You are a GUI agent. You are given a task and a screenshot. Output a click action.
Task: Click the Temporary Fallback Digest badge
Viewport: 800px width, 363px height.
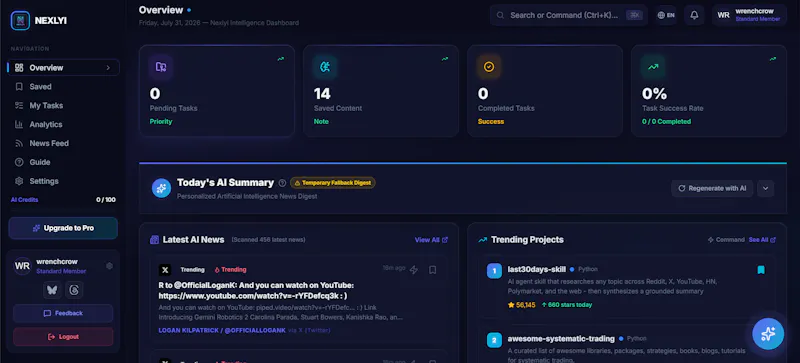tap(333, 183)
